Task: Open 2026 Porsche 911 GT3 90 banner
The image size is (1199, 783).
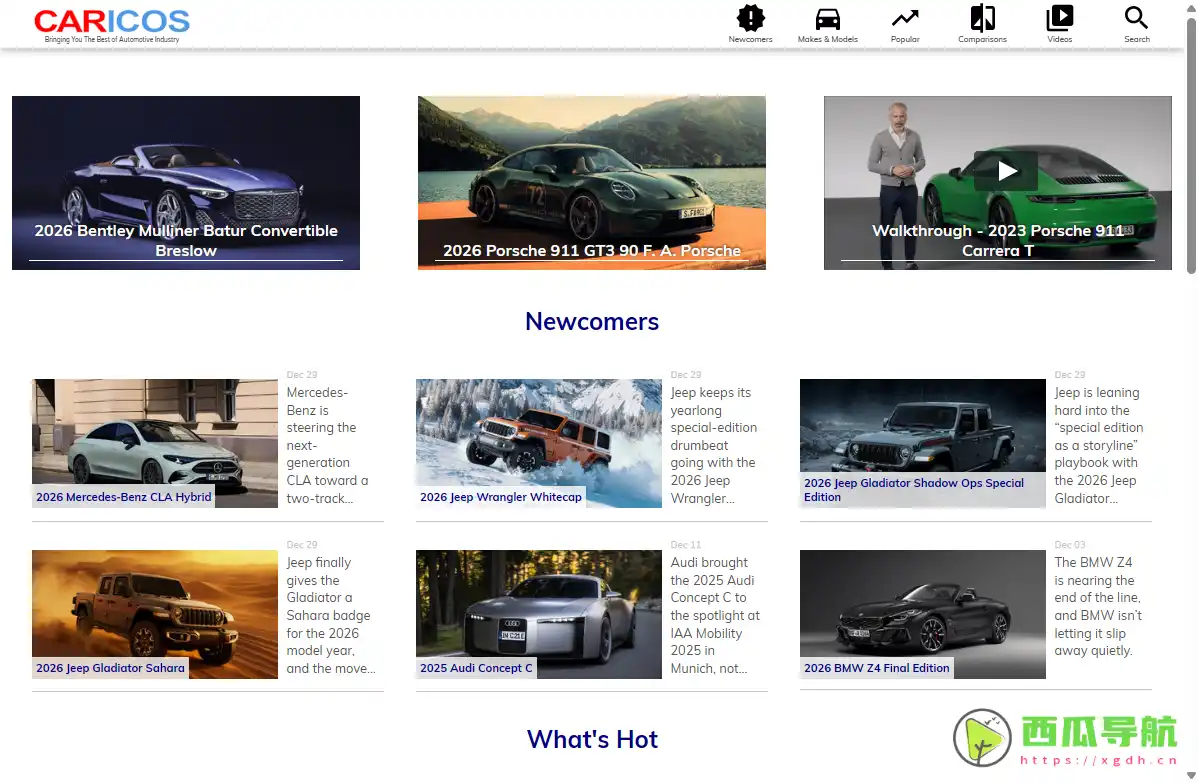Action: pos(591,183)
